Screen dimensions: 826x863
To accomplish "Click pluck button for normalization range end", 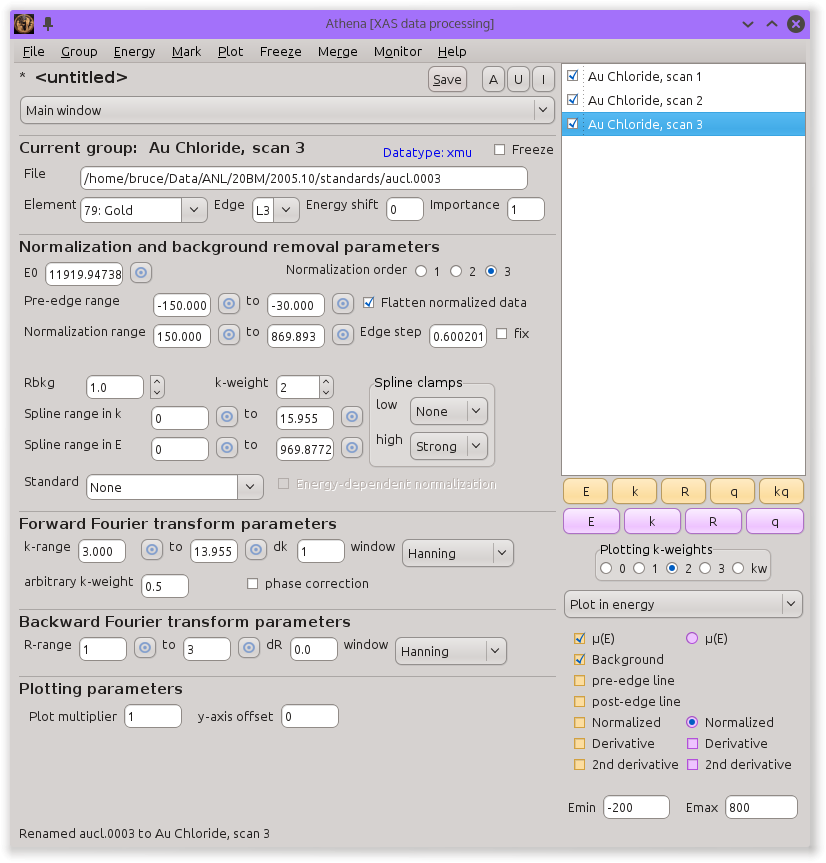I will coord(343,334).
